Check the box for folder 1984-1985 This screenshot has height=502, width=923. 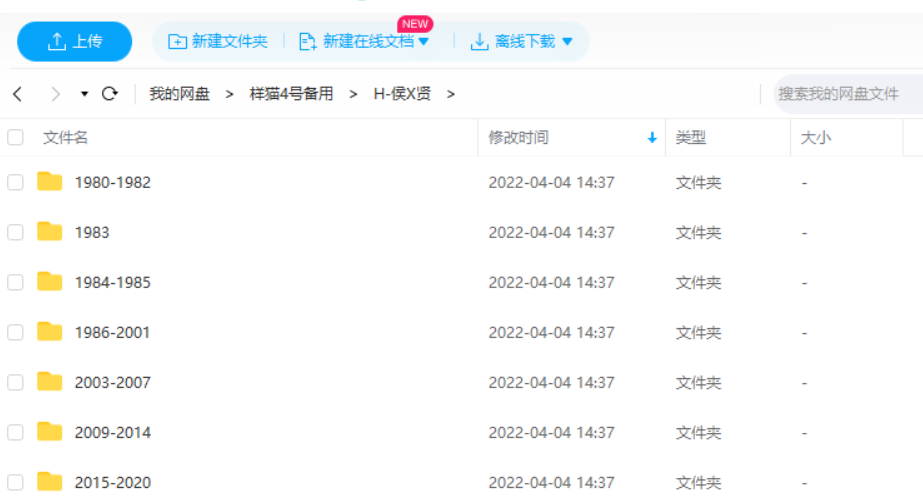pyautogui.click(x=15, y=282)
